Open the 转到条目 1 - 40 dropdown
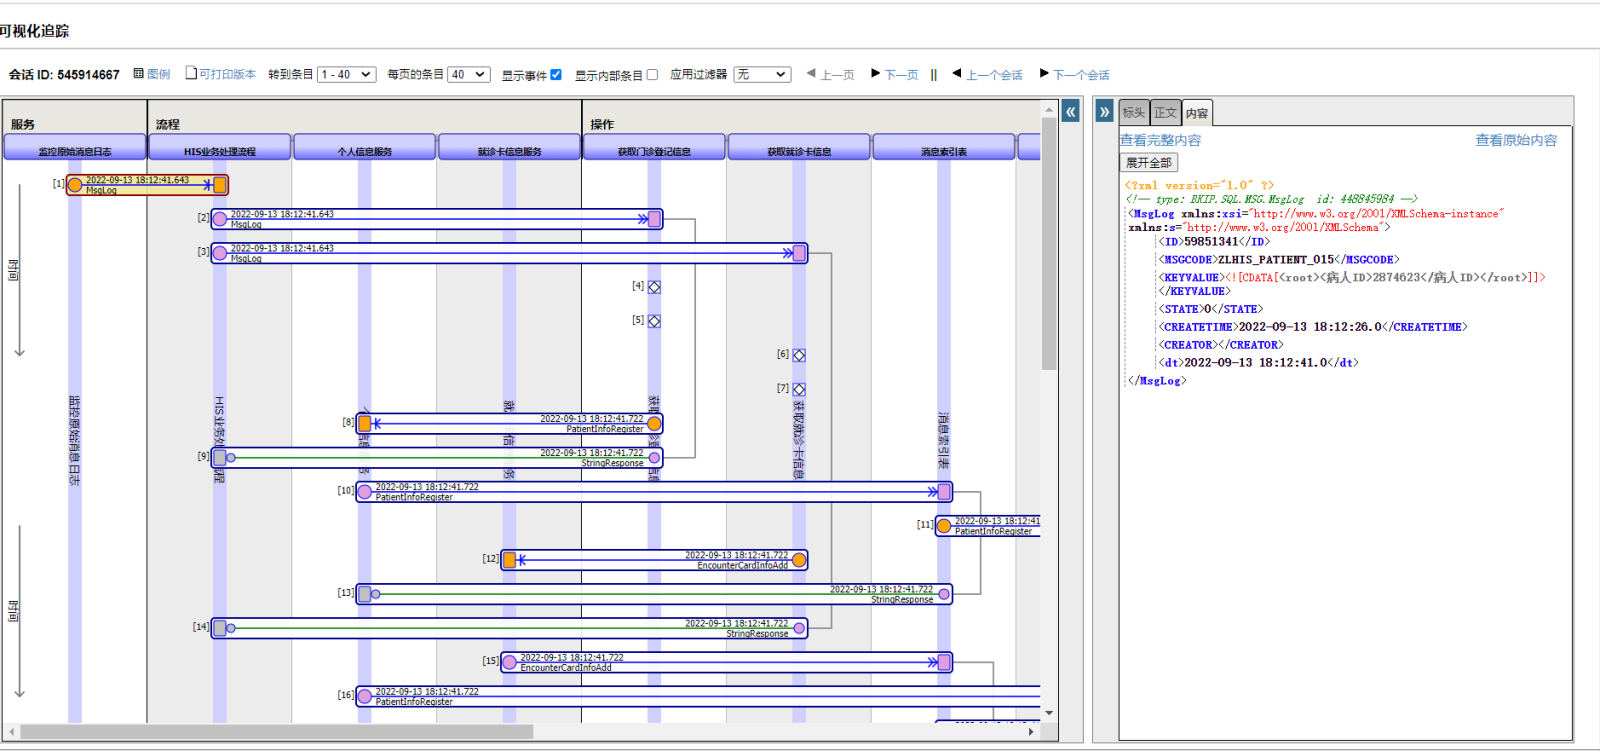Viewport: 1600px width, 751px height. tap(346, 75)
